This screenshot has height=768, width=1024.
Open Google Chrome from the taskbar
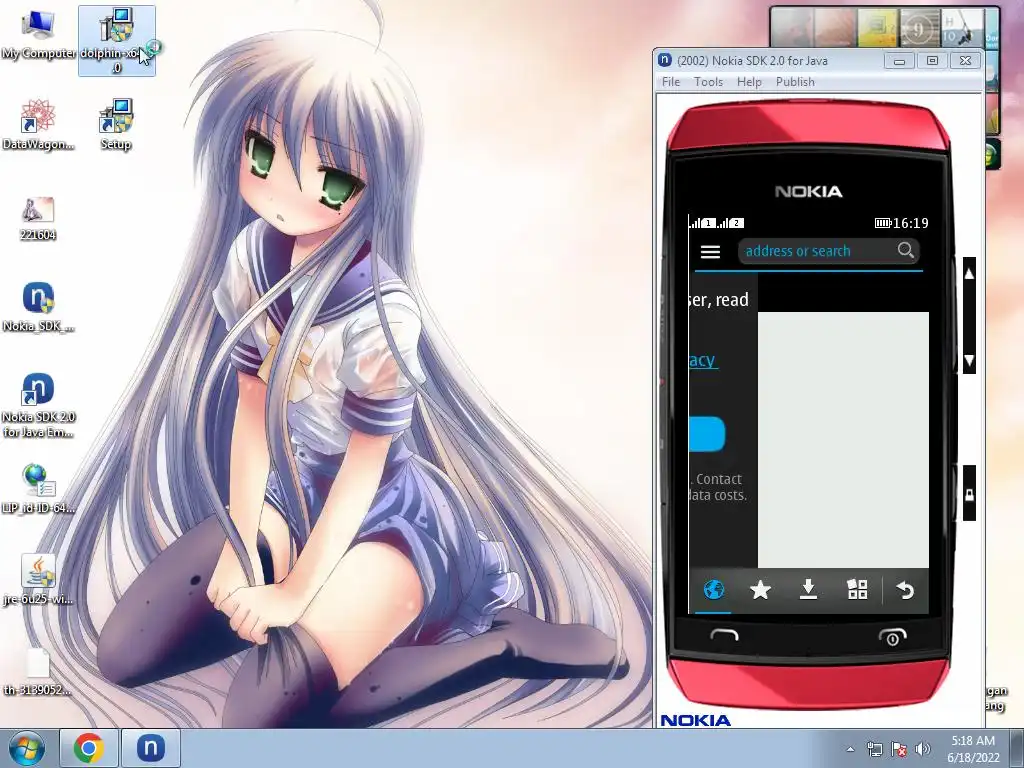pos(88,748)
